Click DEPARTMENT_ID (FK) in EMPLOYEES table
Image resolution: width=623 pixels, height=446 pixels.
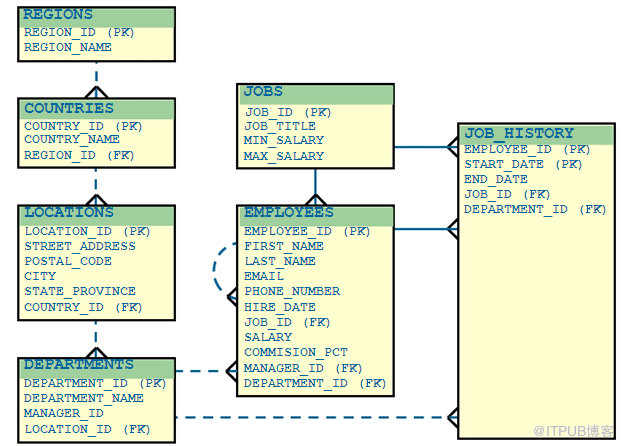point(315,384)
